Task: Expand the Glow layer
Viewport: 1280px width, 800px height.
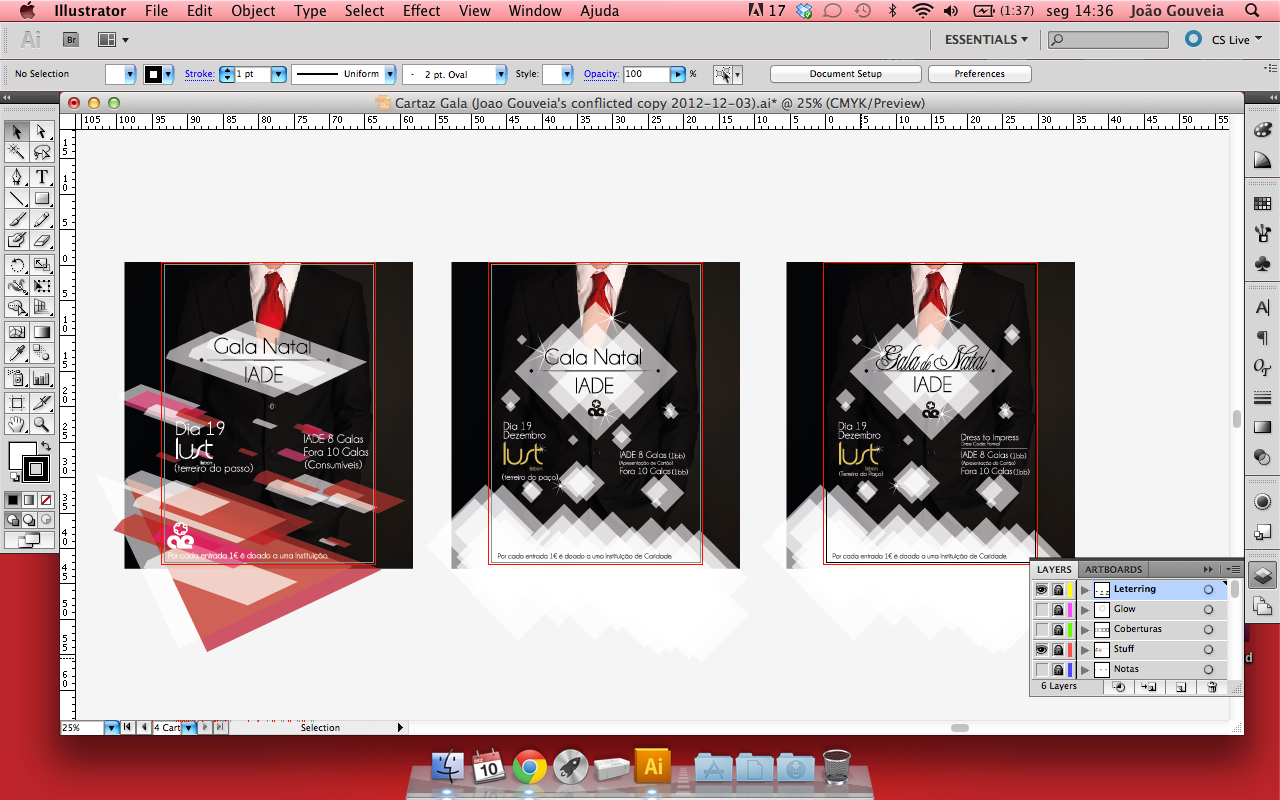Action: pos(1085,610)
